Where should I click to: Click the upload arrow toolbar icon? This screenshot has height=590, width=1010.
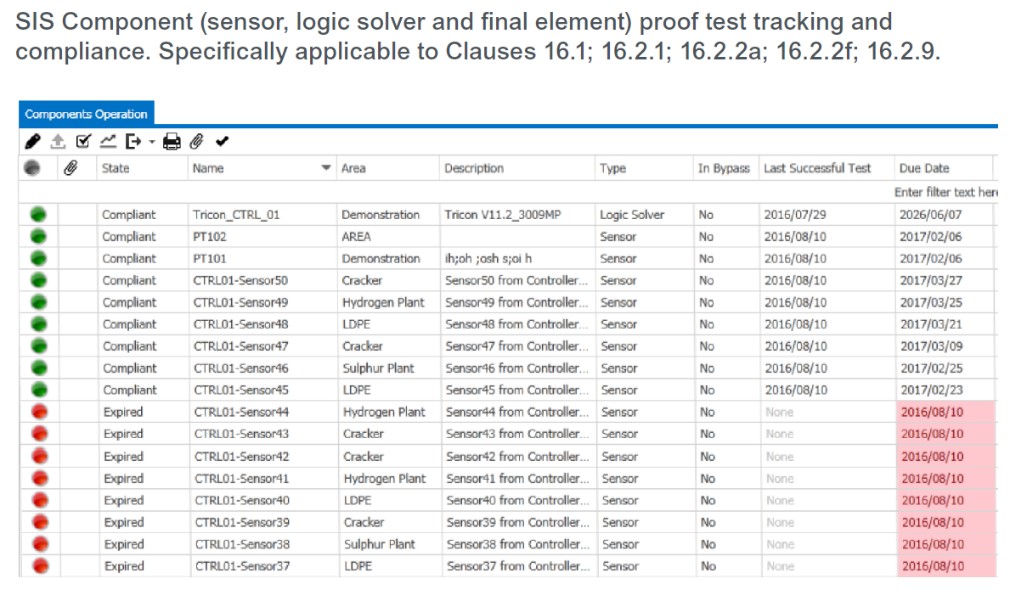click(58, 142)
